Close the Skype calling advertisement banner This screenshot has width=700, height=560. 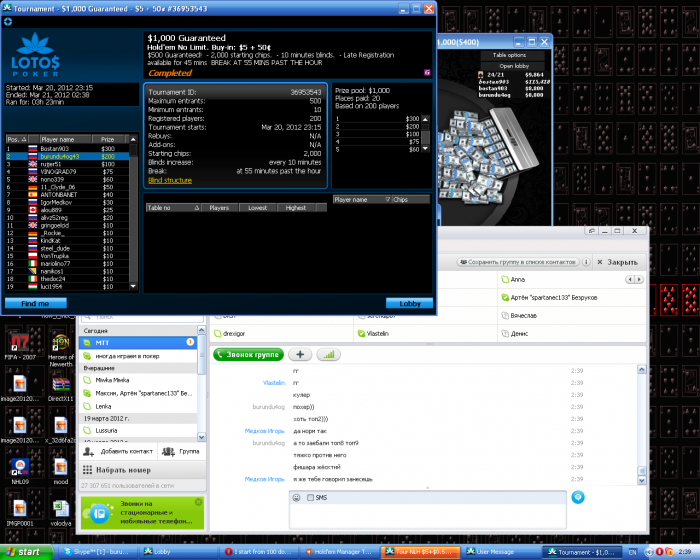198,502
